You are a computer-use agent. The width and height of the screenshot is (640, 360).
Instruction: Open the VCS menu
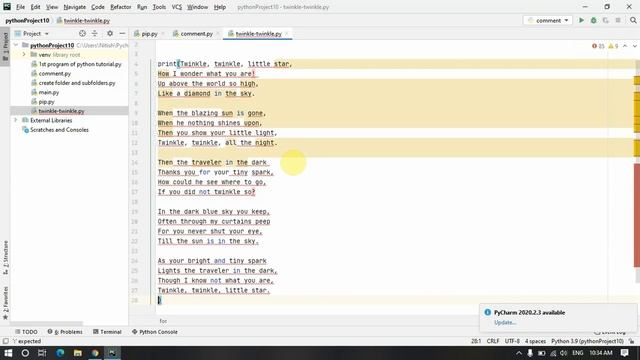(176, 7)
